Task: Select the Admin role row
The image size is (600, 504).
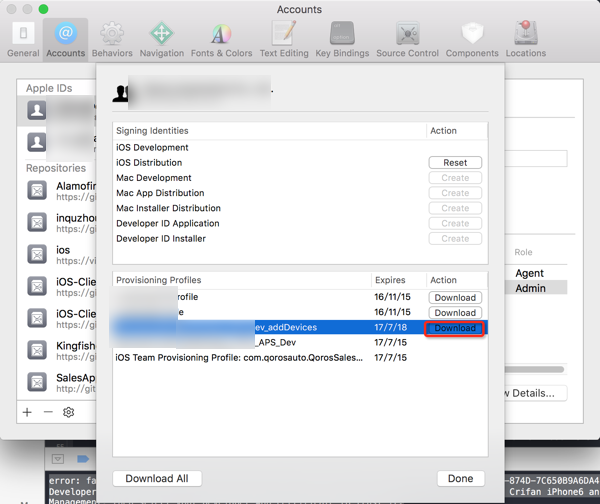Action: [536, 288]
